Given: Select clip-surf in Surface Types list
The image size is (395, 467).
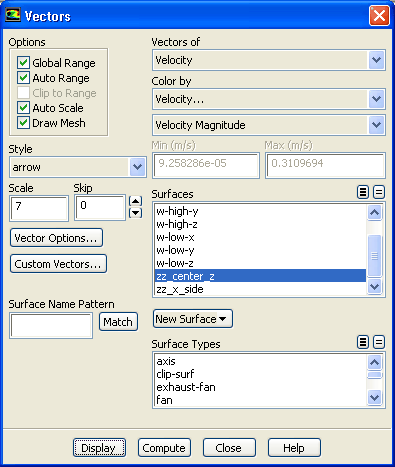Looking at the screenshot, I should click(x=260, y=374).
